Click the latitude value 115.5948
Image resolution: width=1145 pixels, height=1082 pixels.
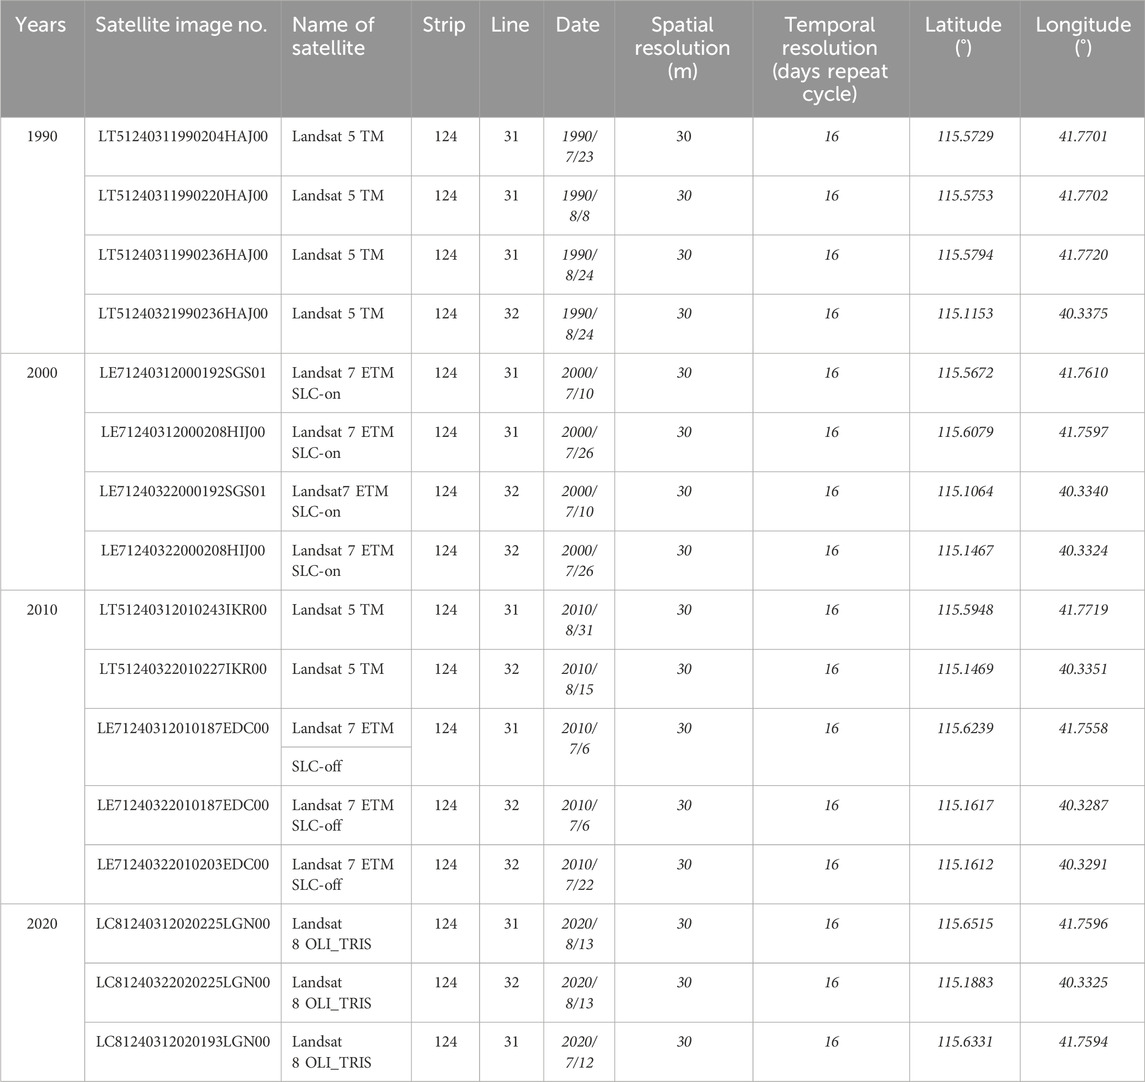965,610
